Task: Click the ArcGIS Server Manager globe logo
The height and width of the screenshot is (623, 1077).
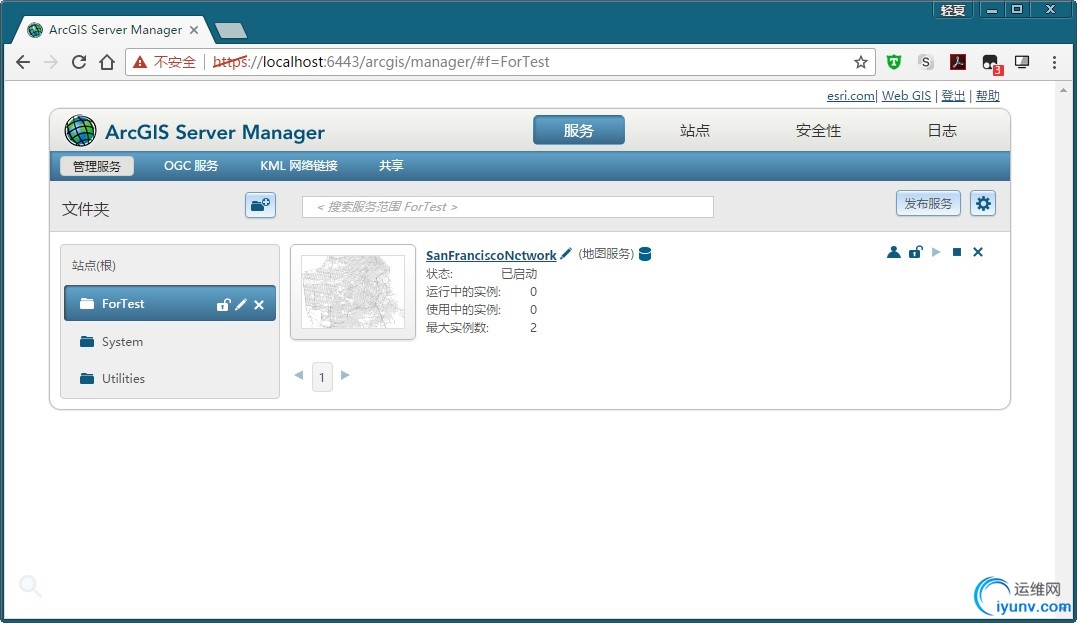Action: 80,131
